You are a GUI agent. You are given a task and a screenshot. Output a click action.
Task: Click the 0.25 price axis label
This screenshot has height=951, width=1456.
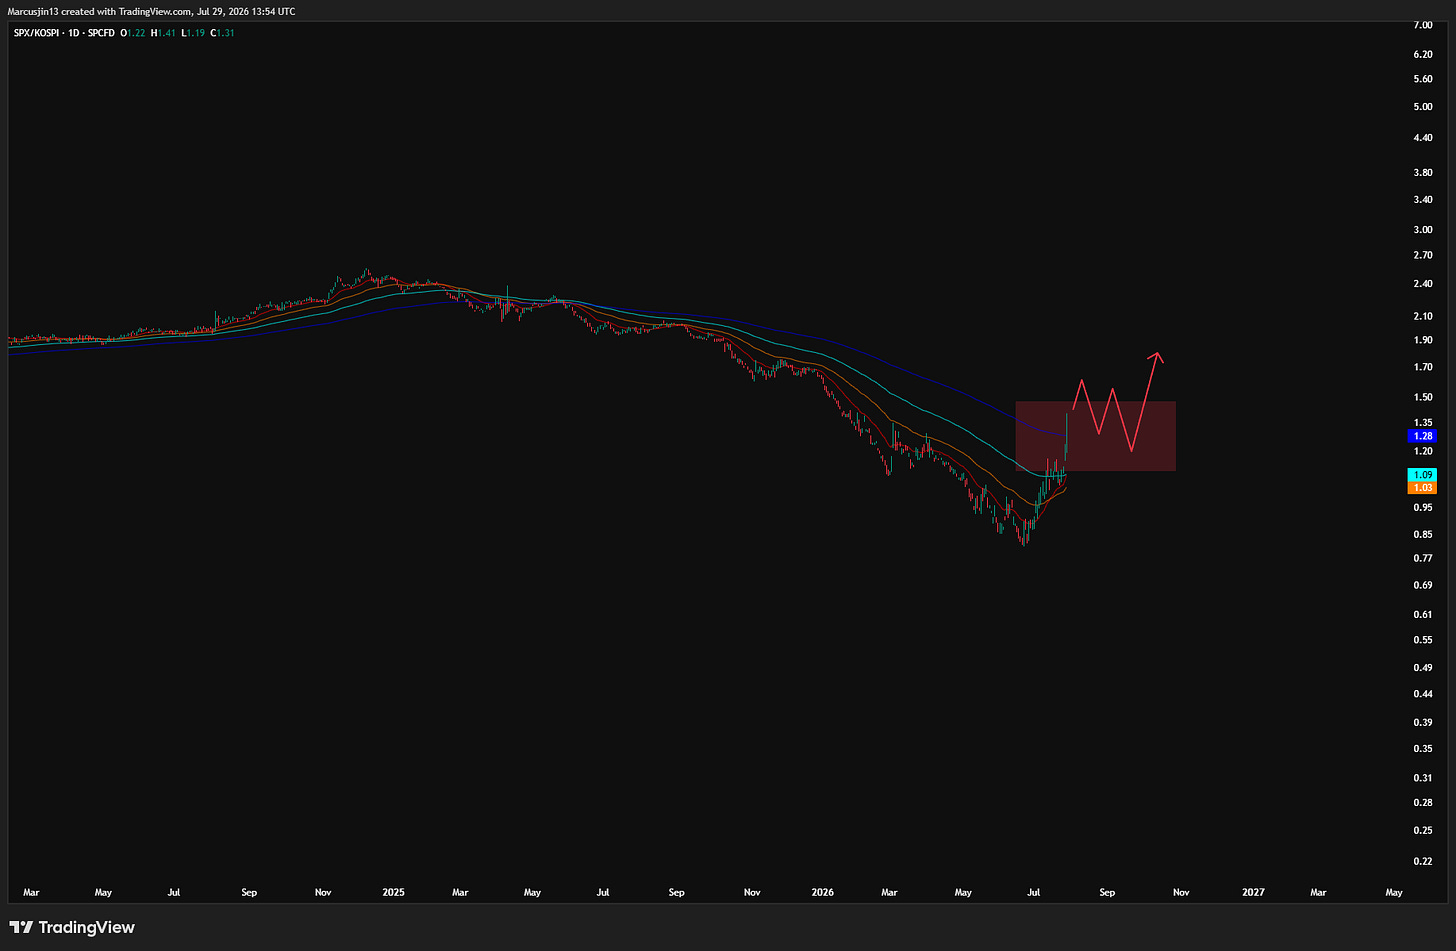(x=1422, y=829)
